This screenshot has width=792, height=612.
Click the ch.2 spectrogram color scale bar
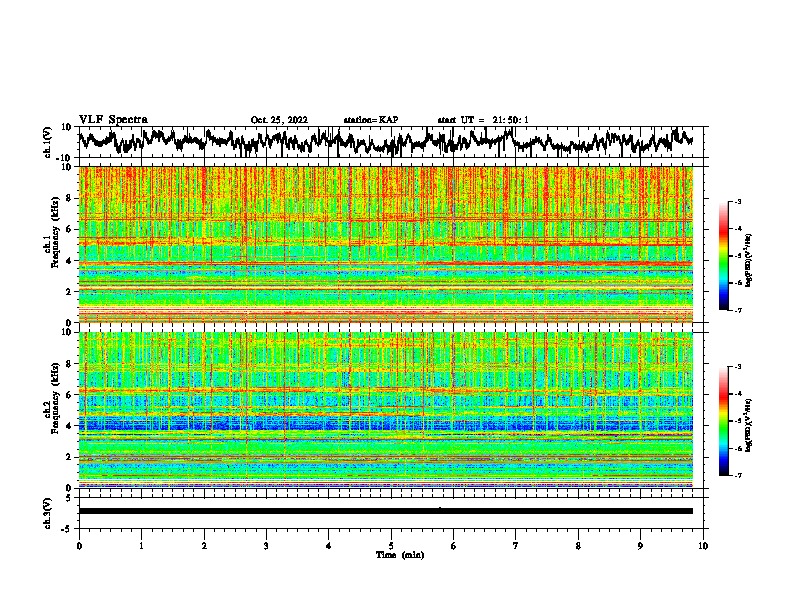[x=723, y=421]
